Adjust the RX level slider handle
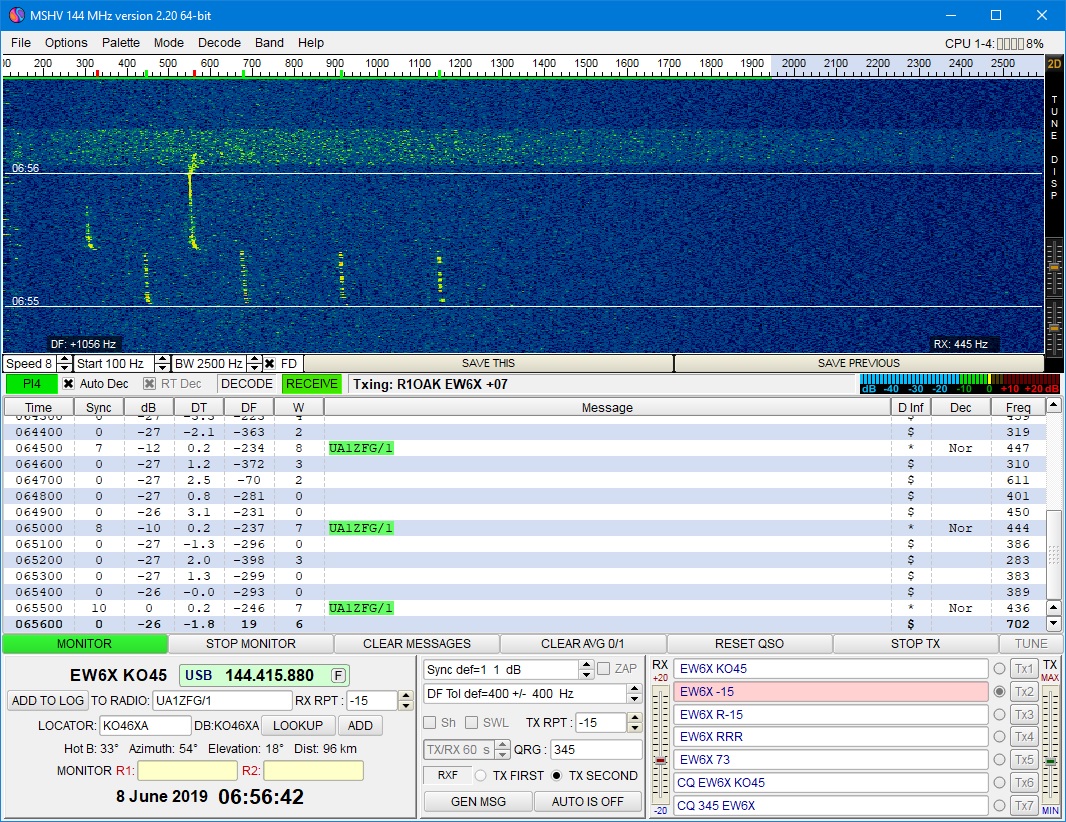Image resolution: width=1066 pixels, height=822 pixels. point(660,761)
